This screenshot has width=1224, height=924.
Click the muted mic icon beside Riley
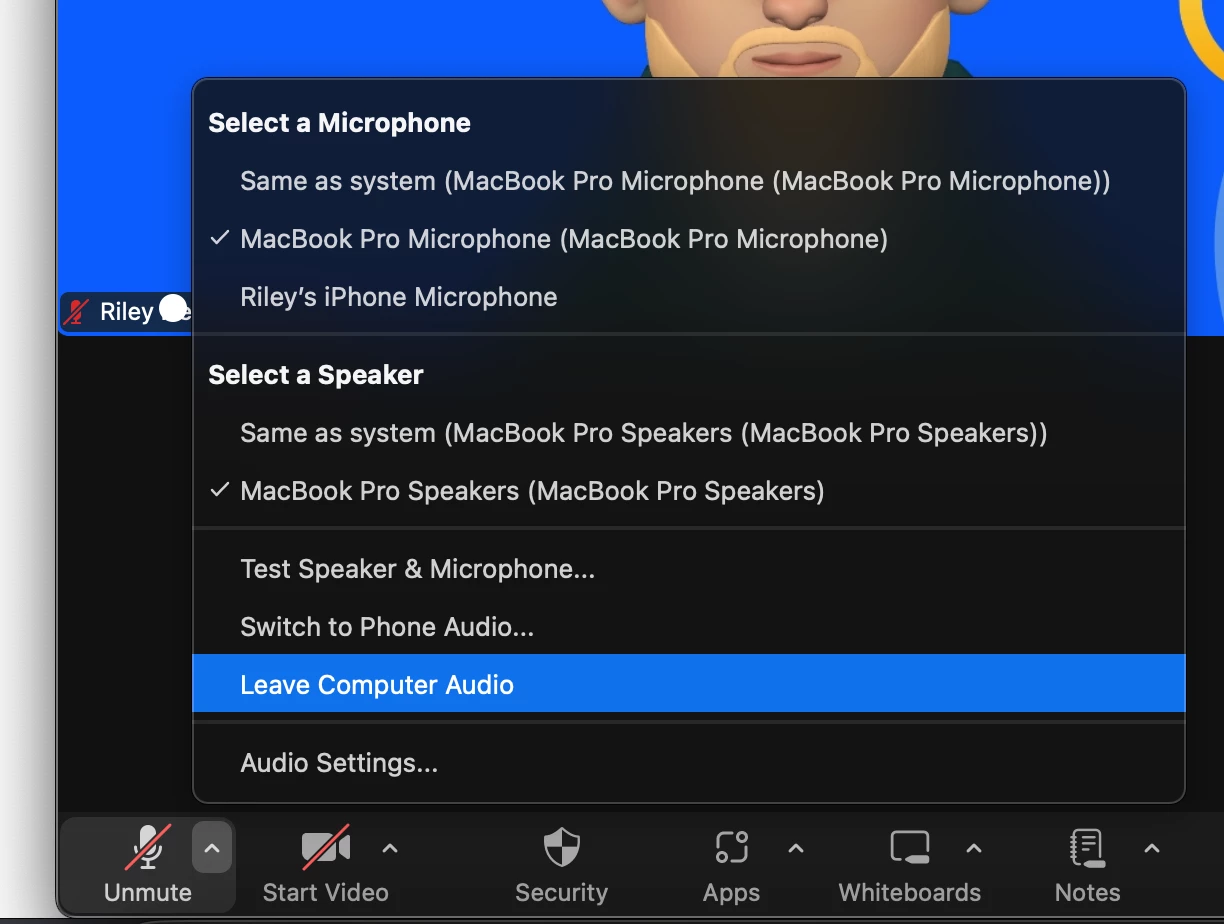pyautogui.click(x=76, y=312)
